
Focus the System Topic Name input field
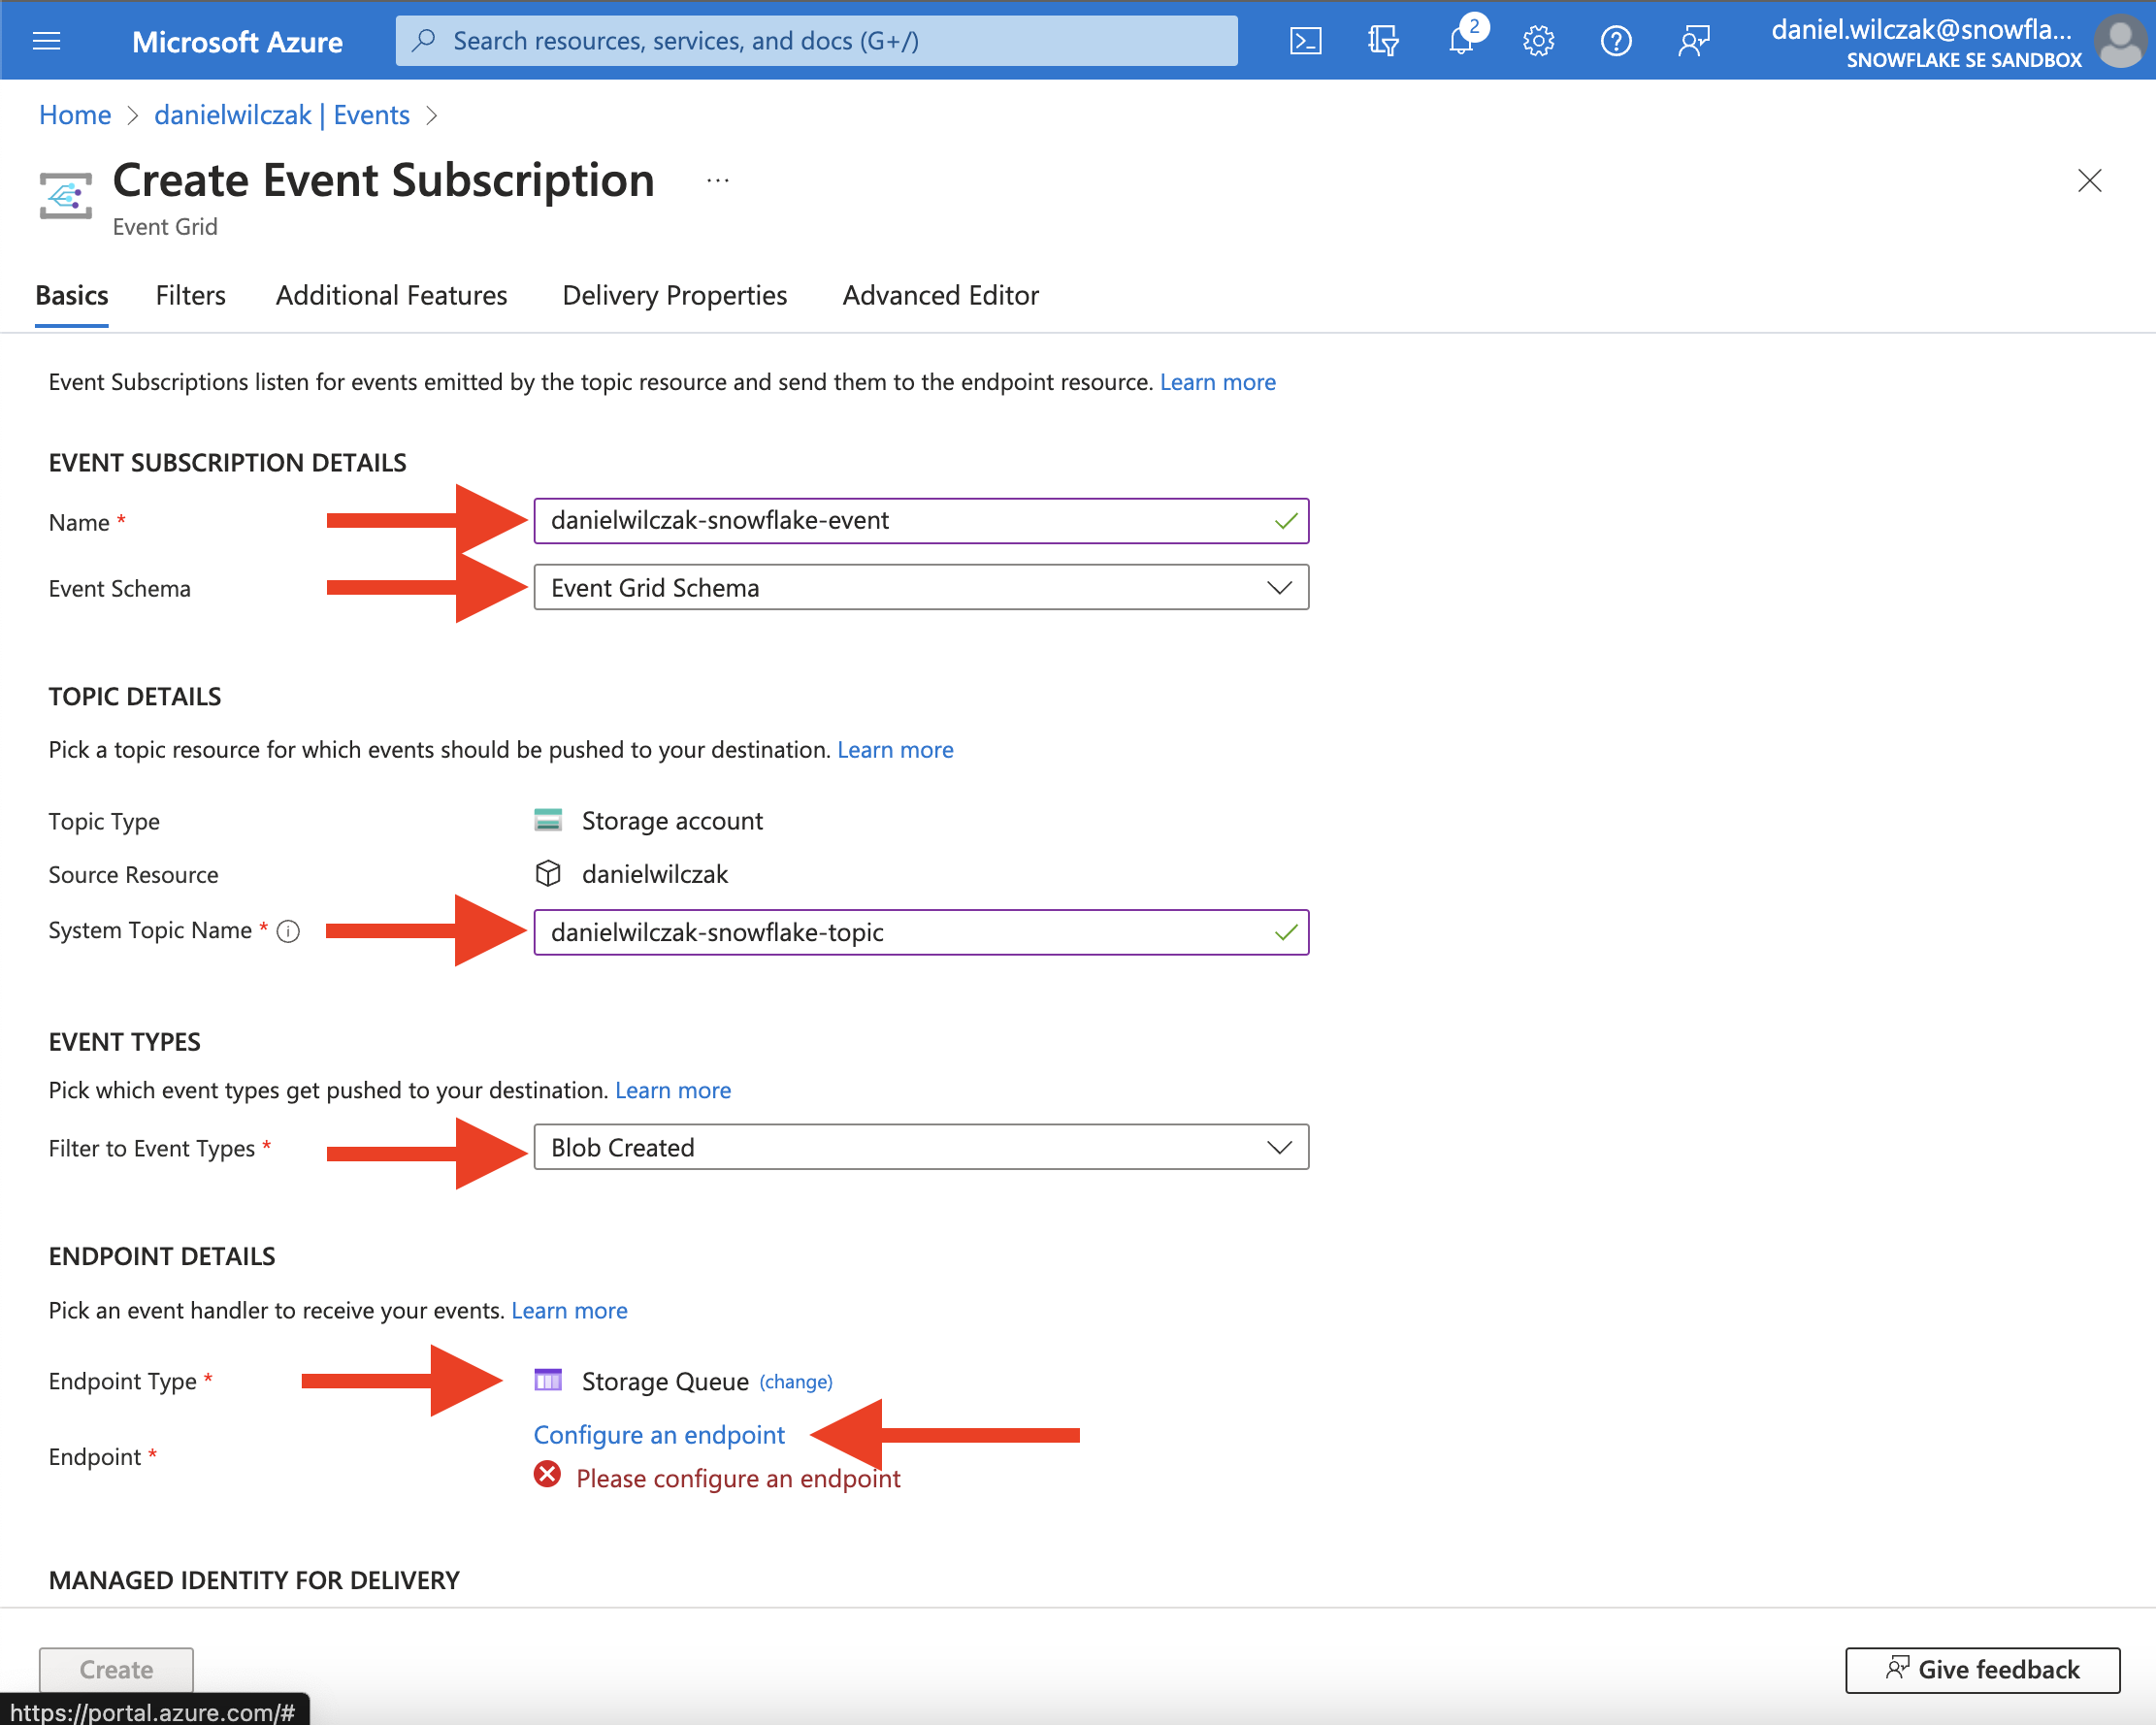pyautogui.click(x=921, y=932)
